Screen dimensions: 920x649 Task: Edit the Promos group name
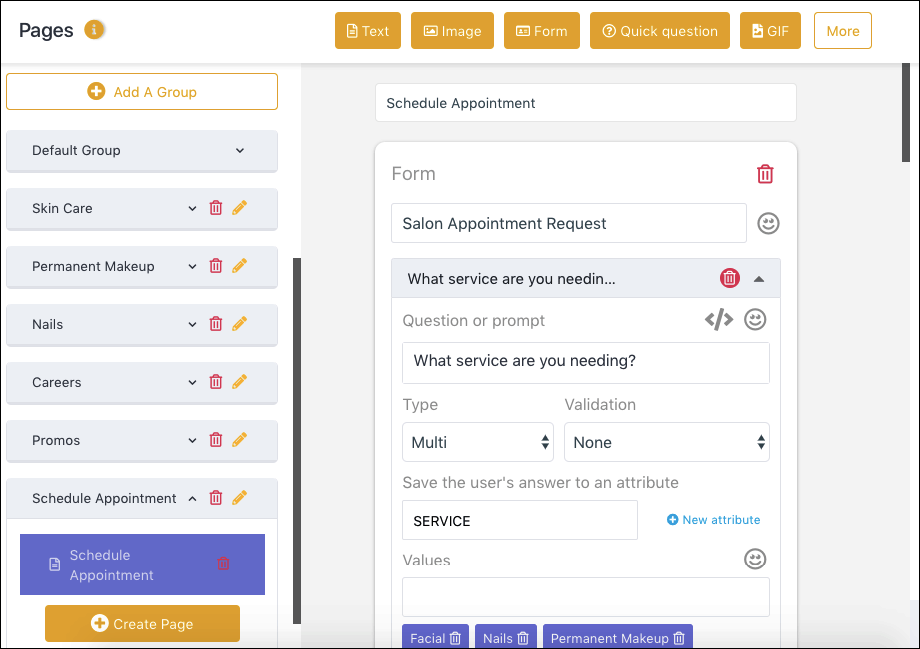239,440
